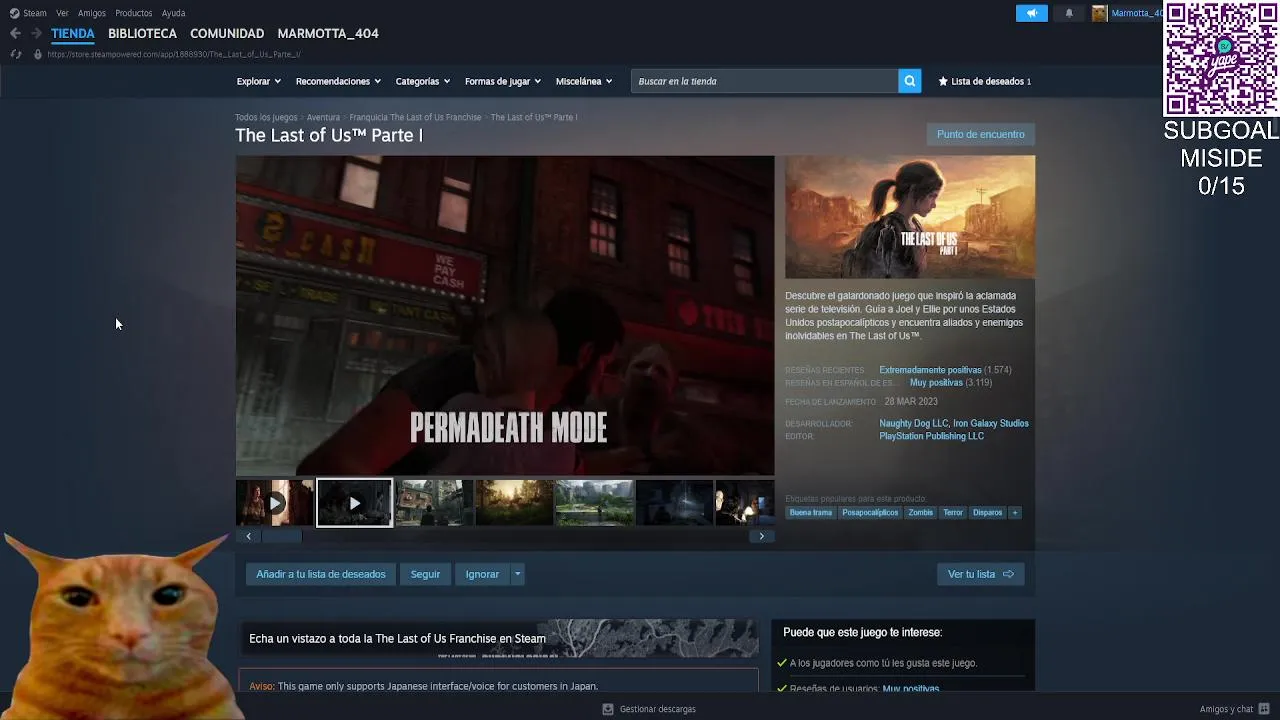Click Añadir a tu lista de deseados
1280x720 pixels.
pyautogui.click(x=321, y=574)
